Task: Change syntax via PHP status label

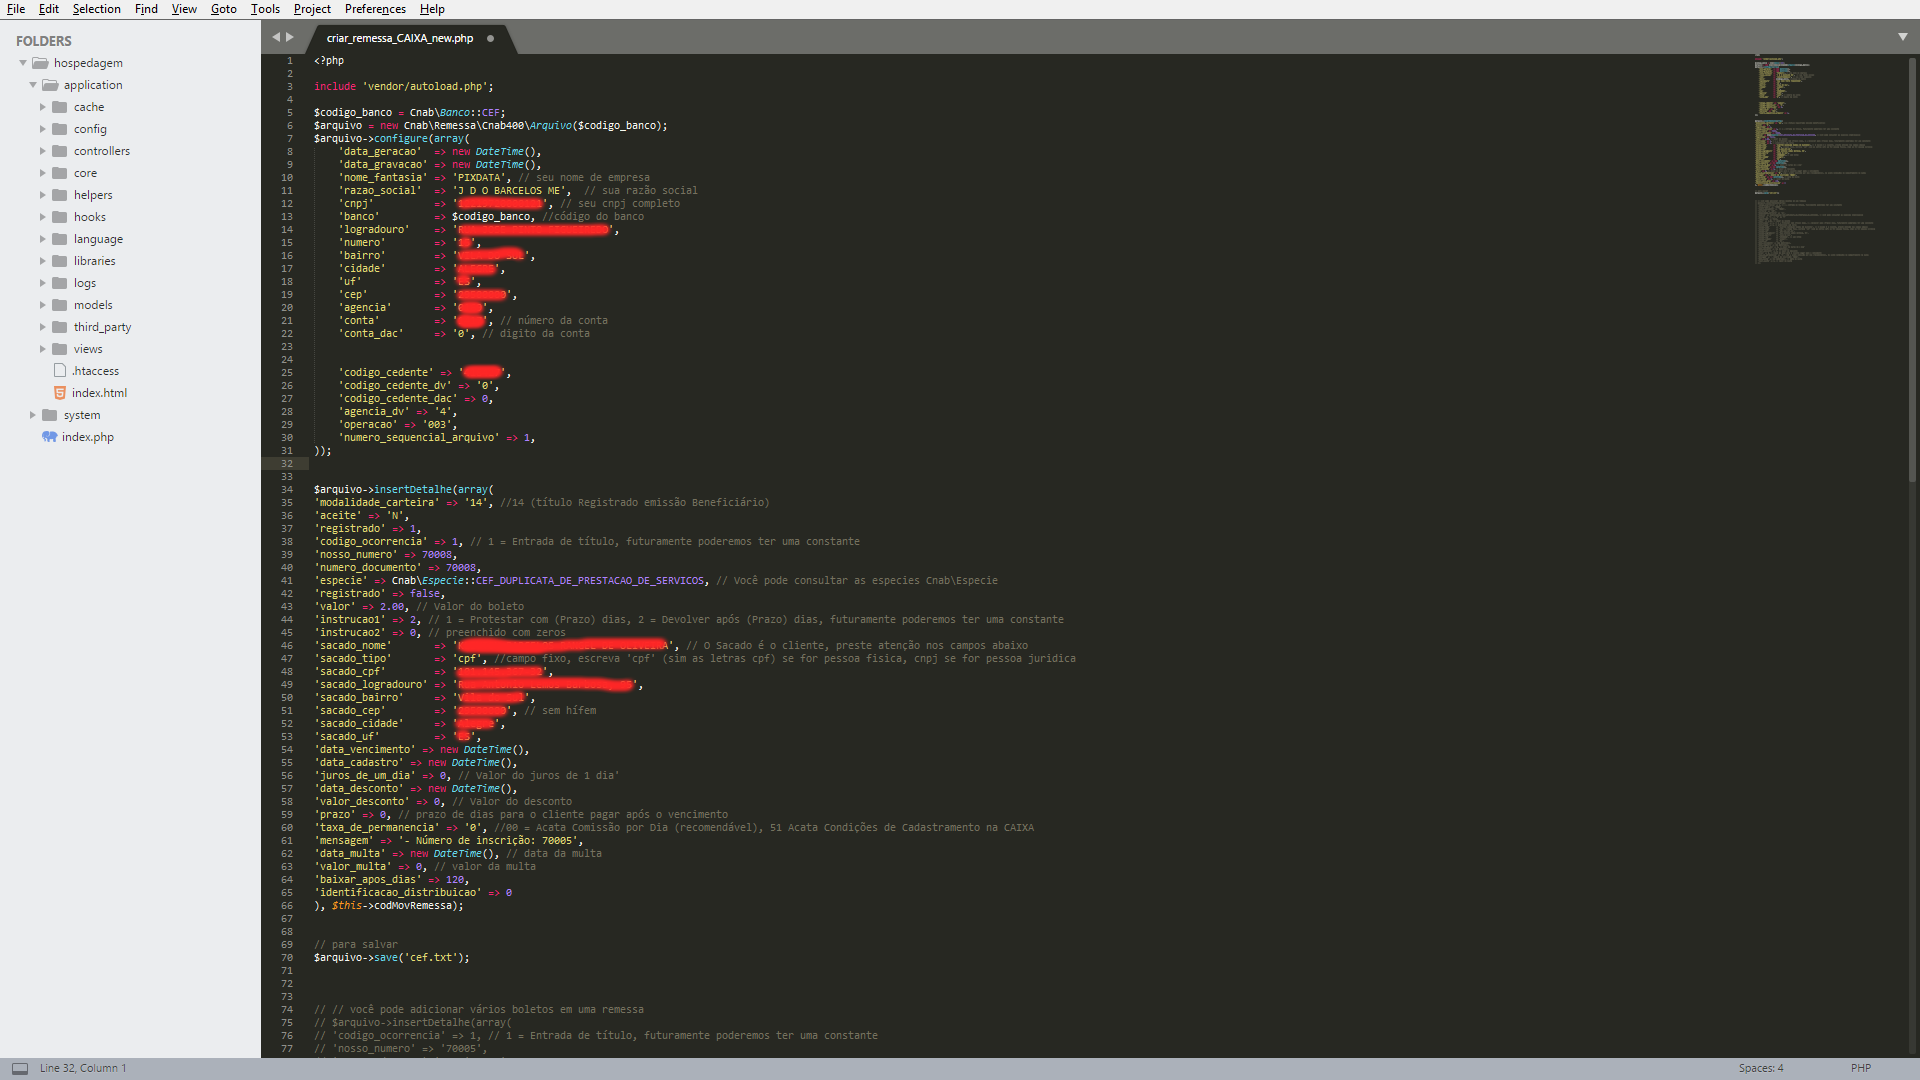Action: pyautogui.click(x=1860, y=1068)
